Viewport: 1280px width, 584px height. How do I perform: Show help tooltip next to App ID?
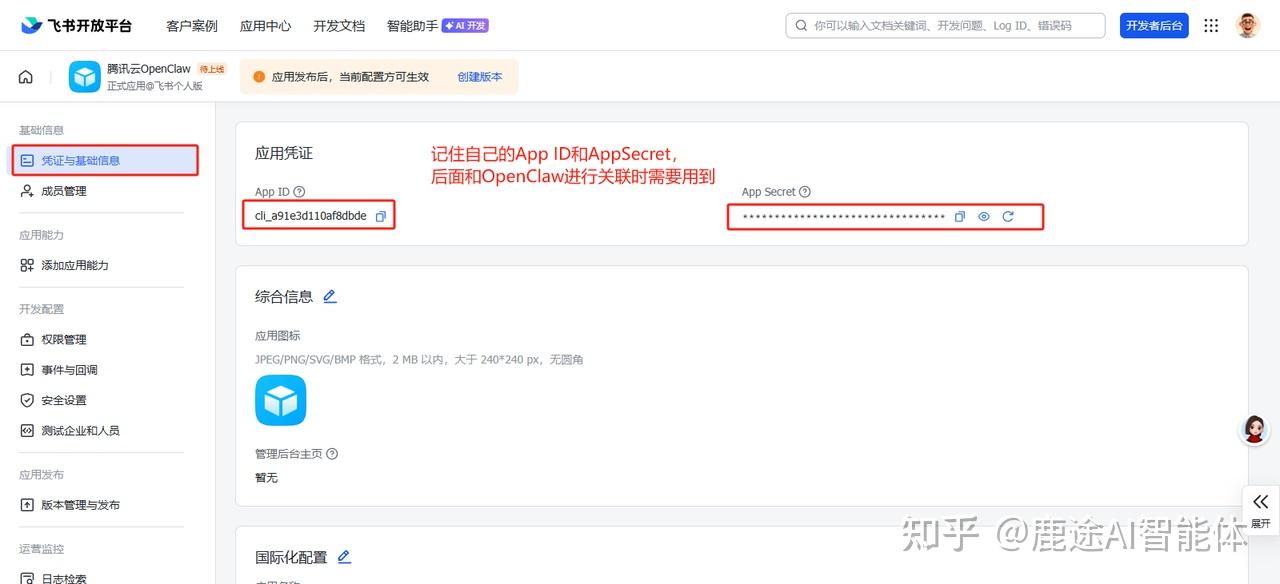pyautogui.click(x=299, y=192)
